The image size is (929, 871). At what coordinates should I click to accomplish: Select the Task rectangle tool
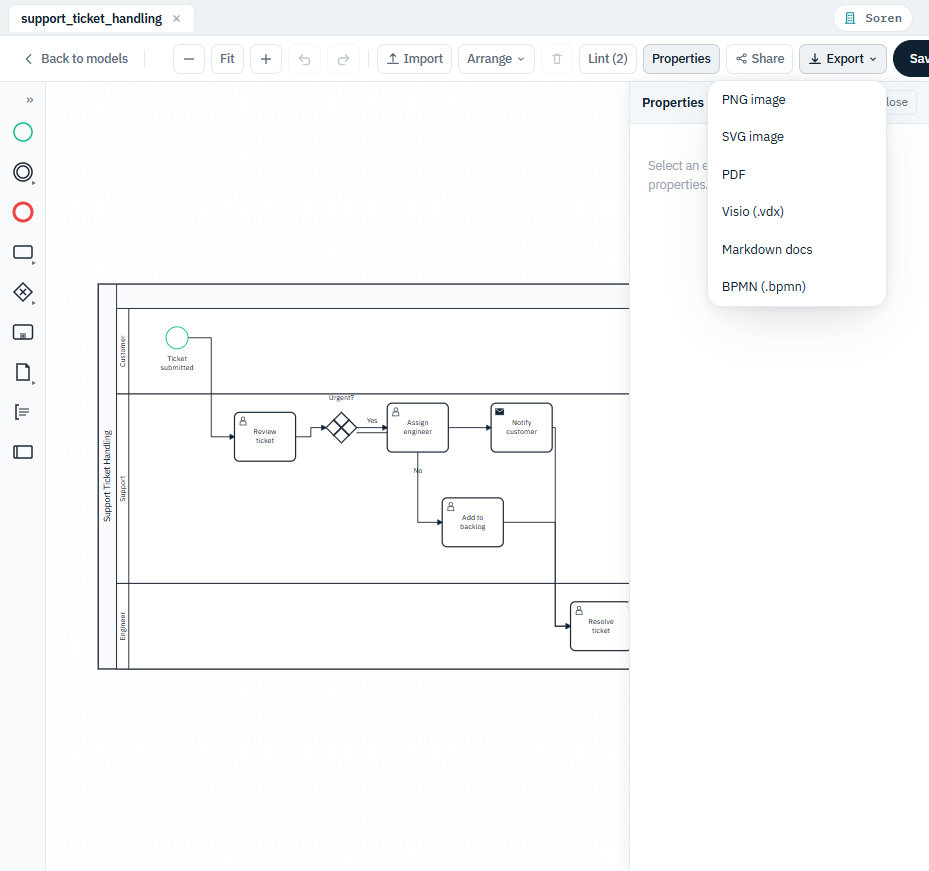pos(23,252)
